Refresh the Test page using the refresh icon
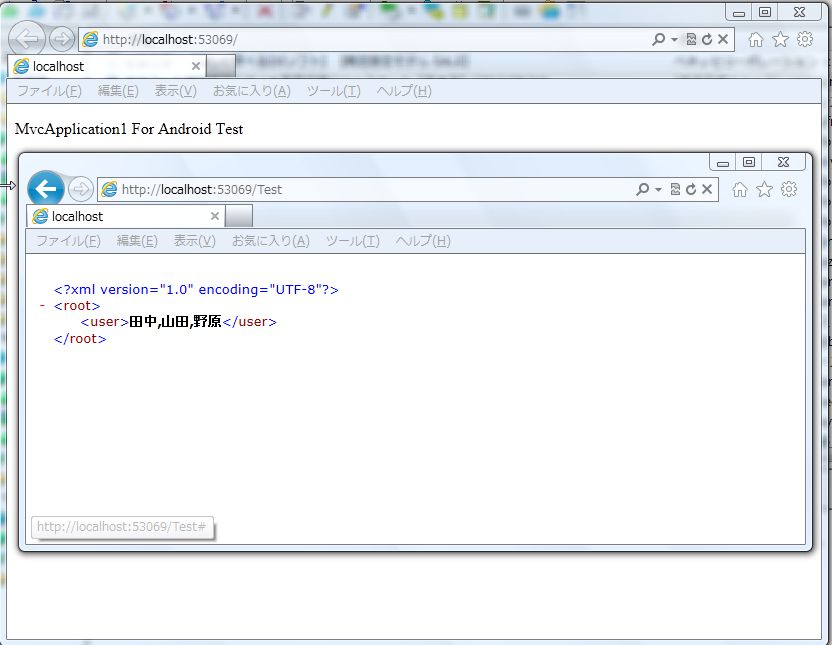Viewport: 832px width, 645px height. [691, 190]
